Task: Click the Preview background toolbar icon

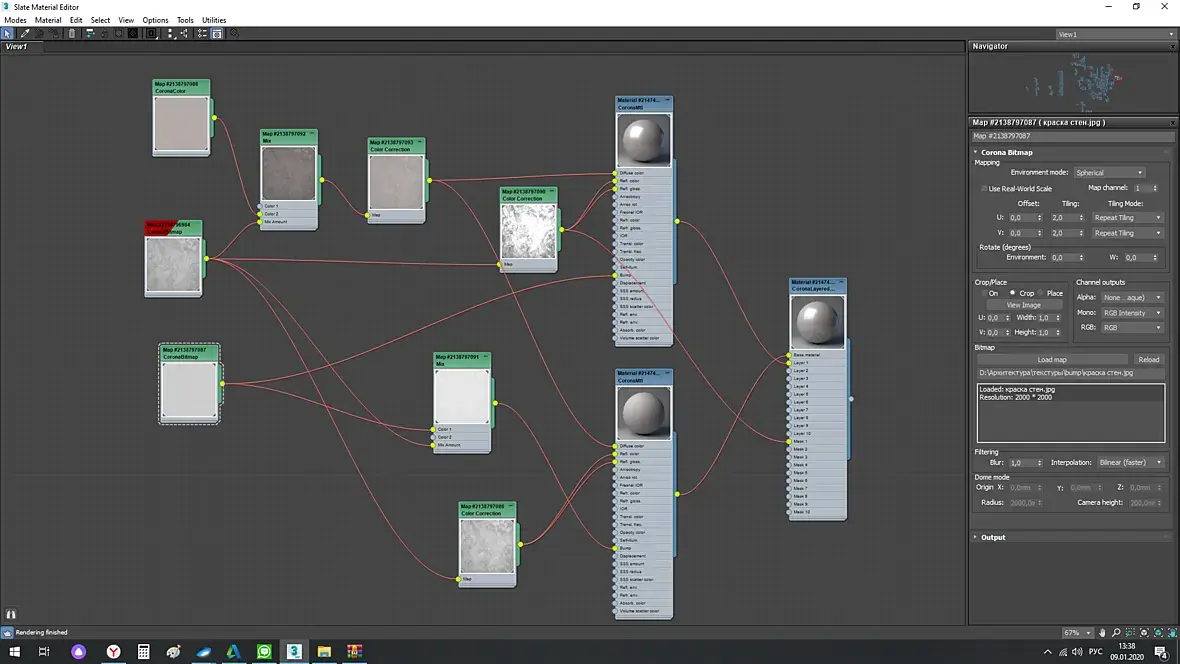Action: (132, 33)
